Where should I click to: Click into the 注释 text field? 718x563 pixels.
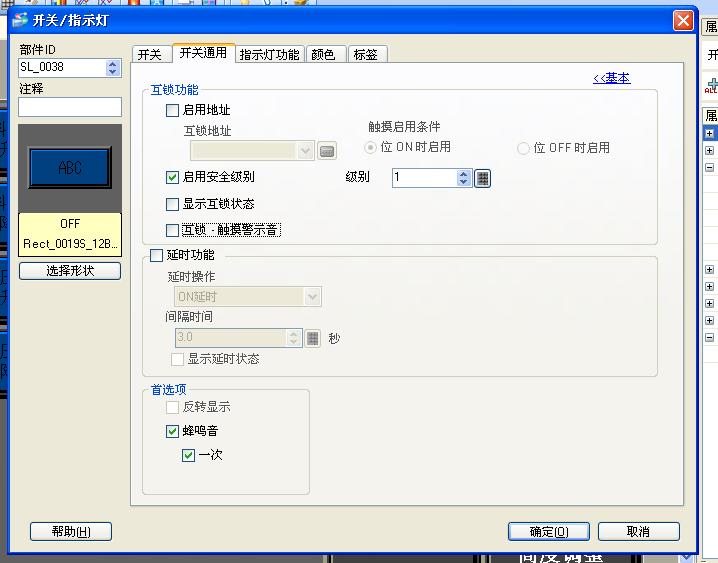[x=70, y=107]
